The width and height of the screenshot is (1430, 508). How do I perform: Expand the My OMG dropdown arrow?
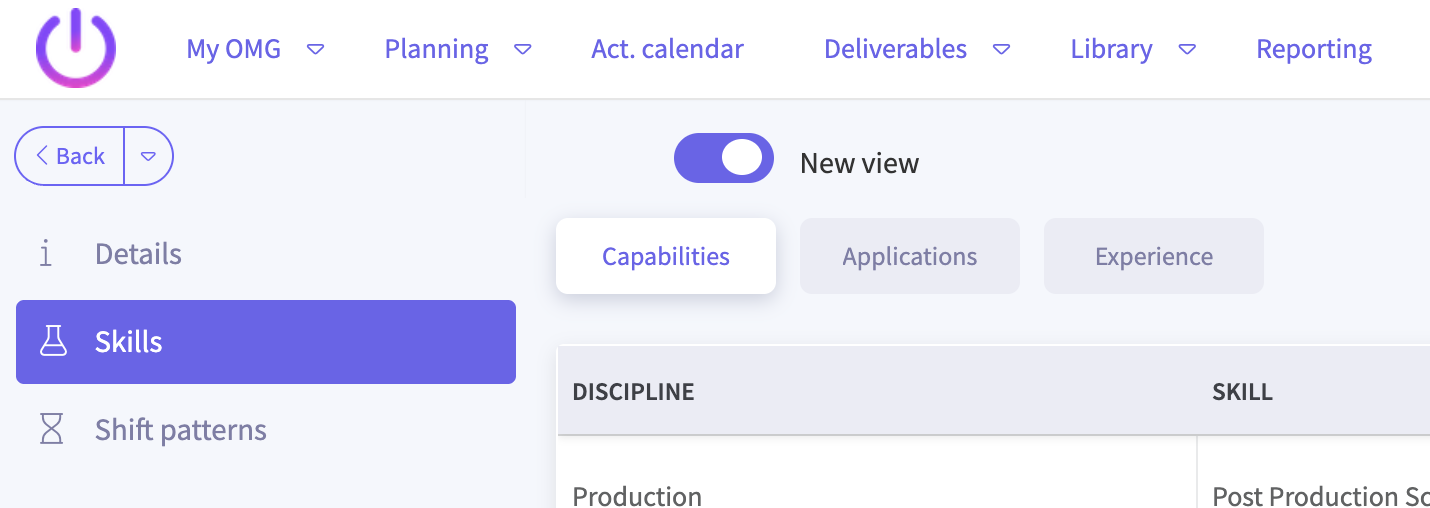pyautogui.click(x=316, y=49)
